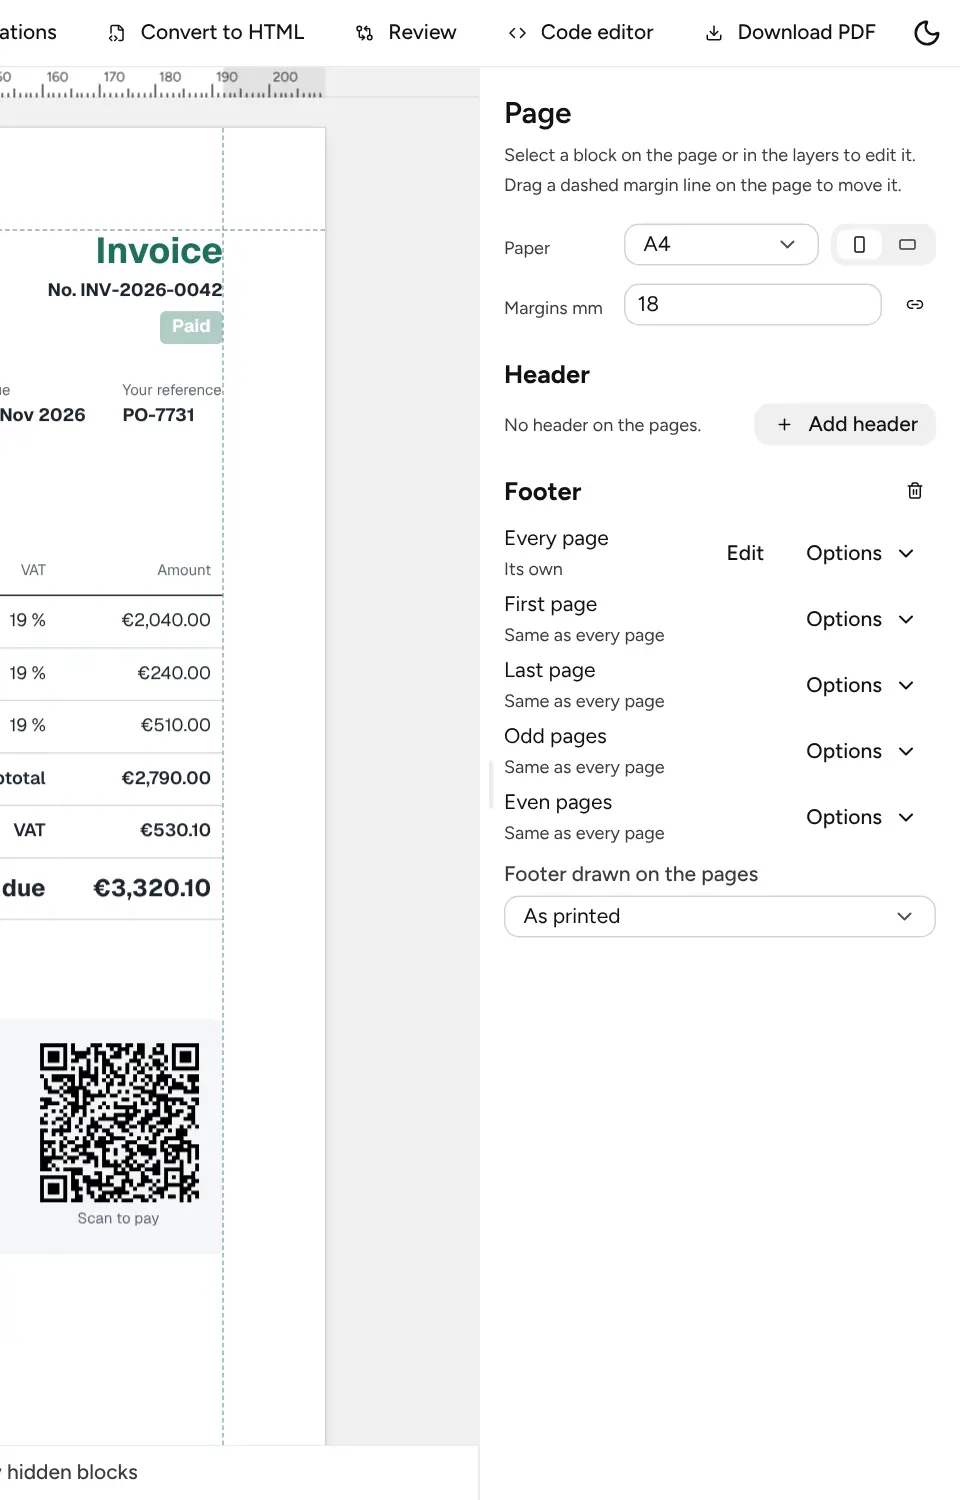Click the Convert to HTML icon
Screen dimensions: 960x1500
click(117, 33)
